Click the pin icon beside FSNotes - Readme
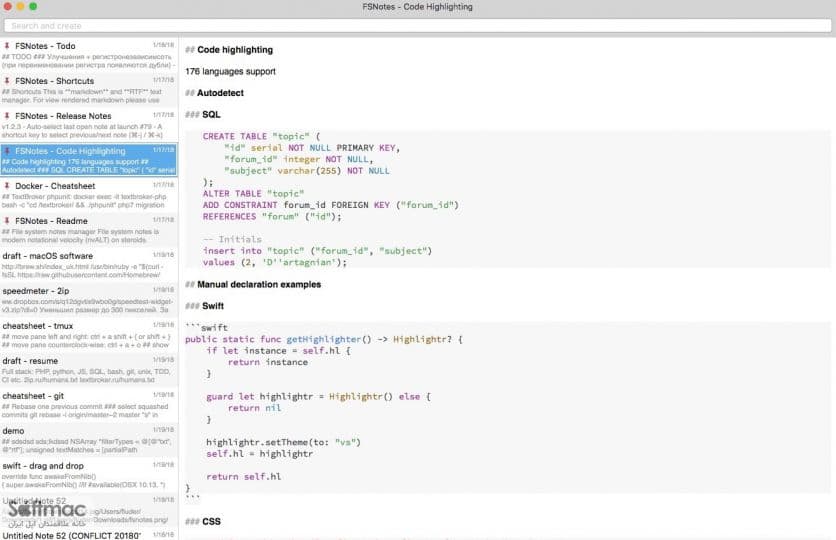This screenshot has width=836, height=540. [7, 221]
